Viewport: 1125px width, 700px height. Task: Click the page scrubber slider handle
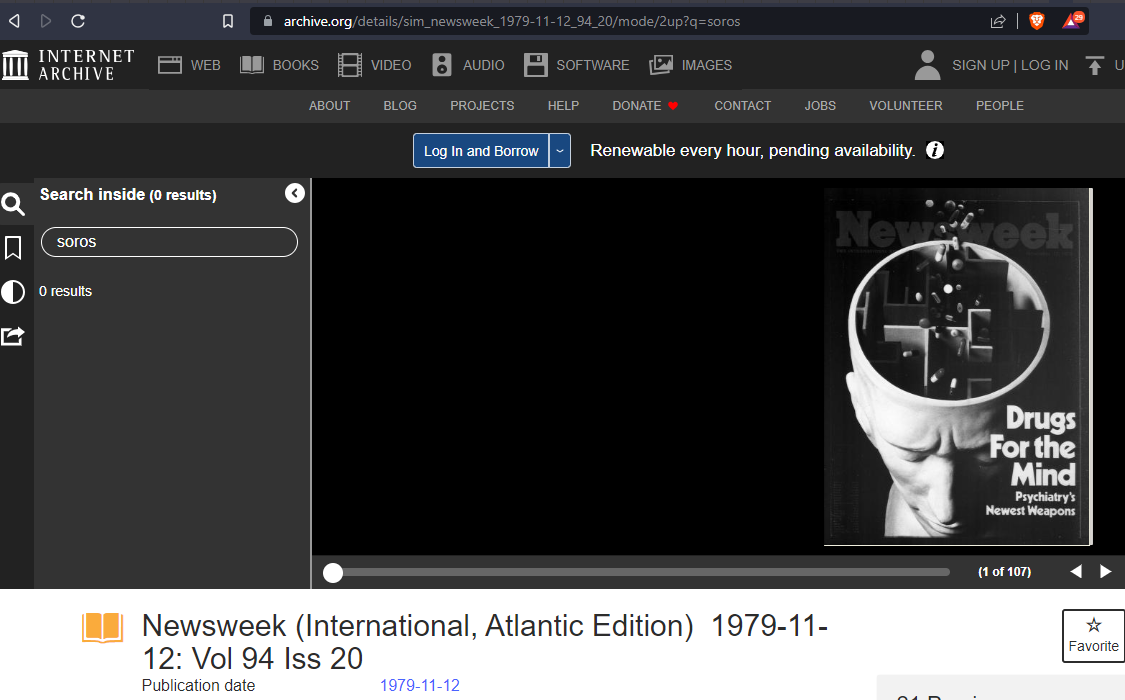(333, 572)
